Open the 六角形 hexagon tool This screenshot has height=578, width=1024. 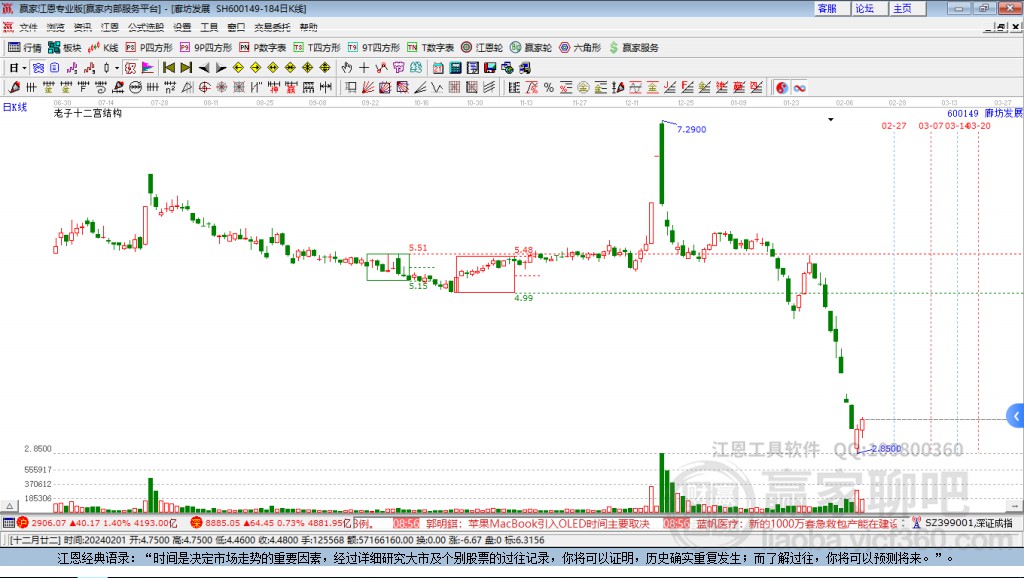click(580, 48)
